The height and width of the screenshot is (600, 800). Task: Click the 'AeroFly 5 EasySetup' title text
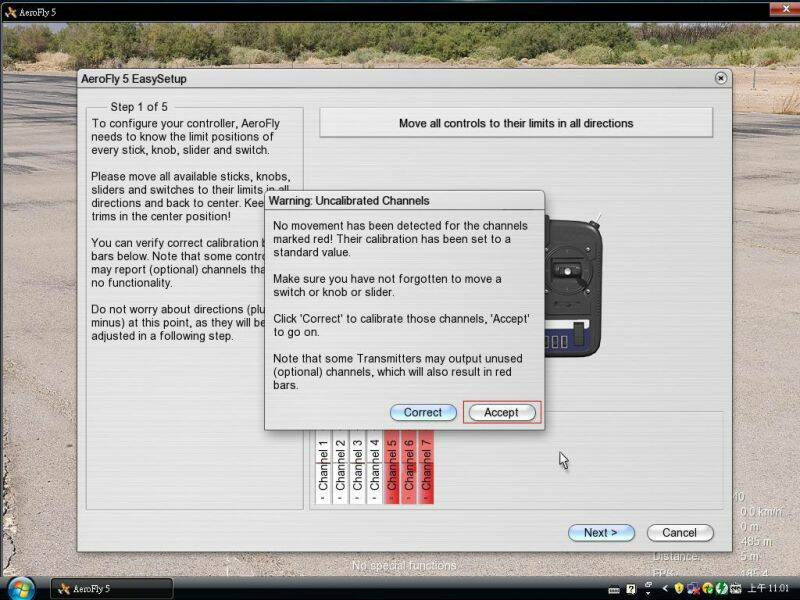[x=134, y=79]
